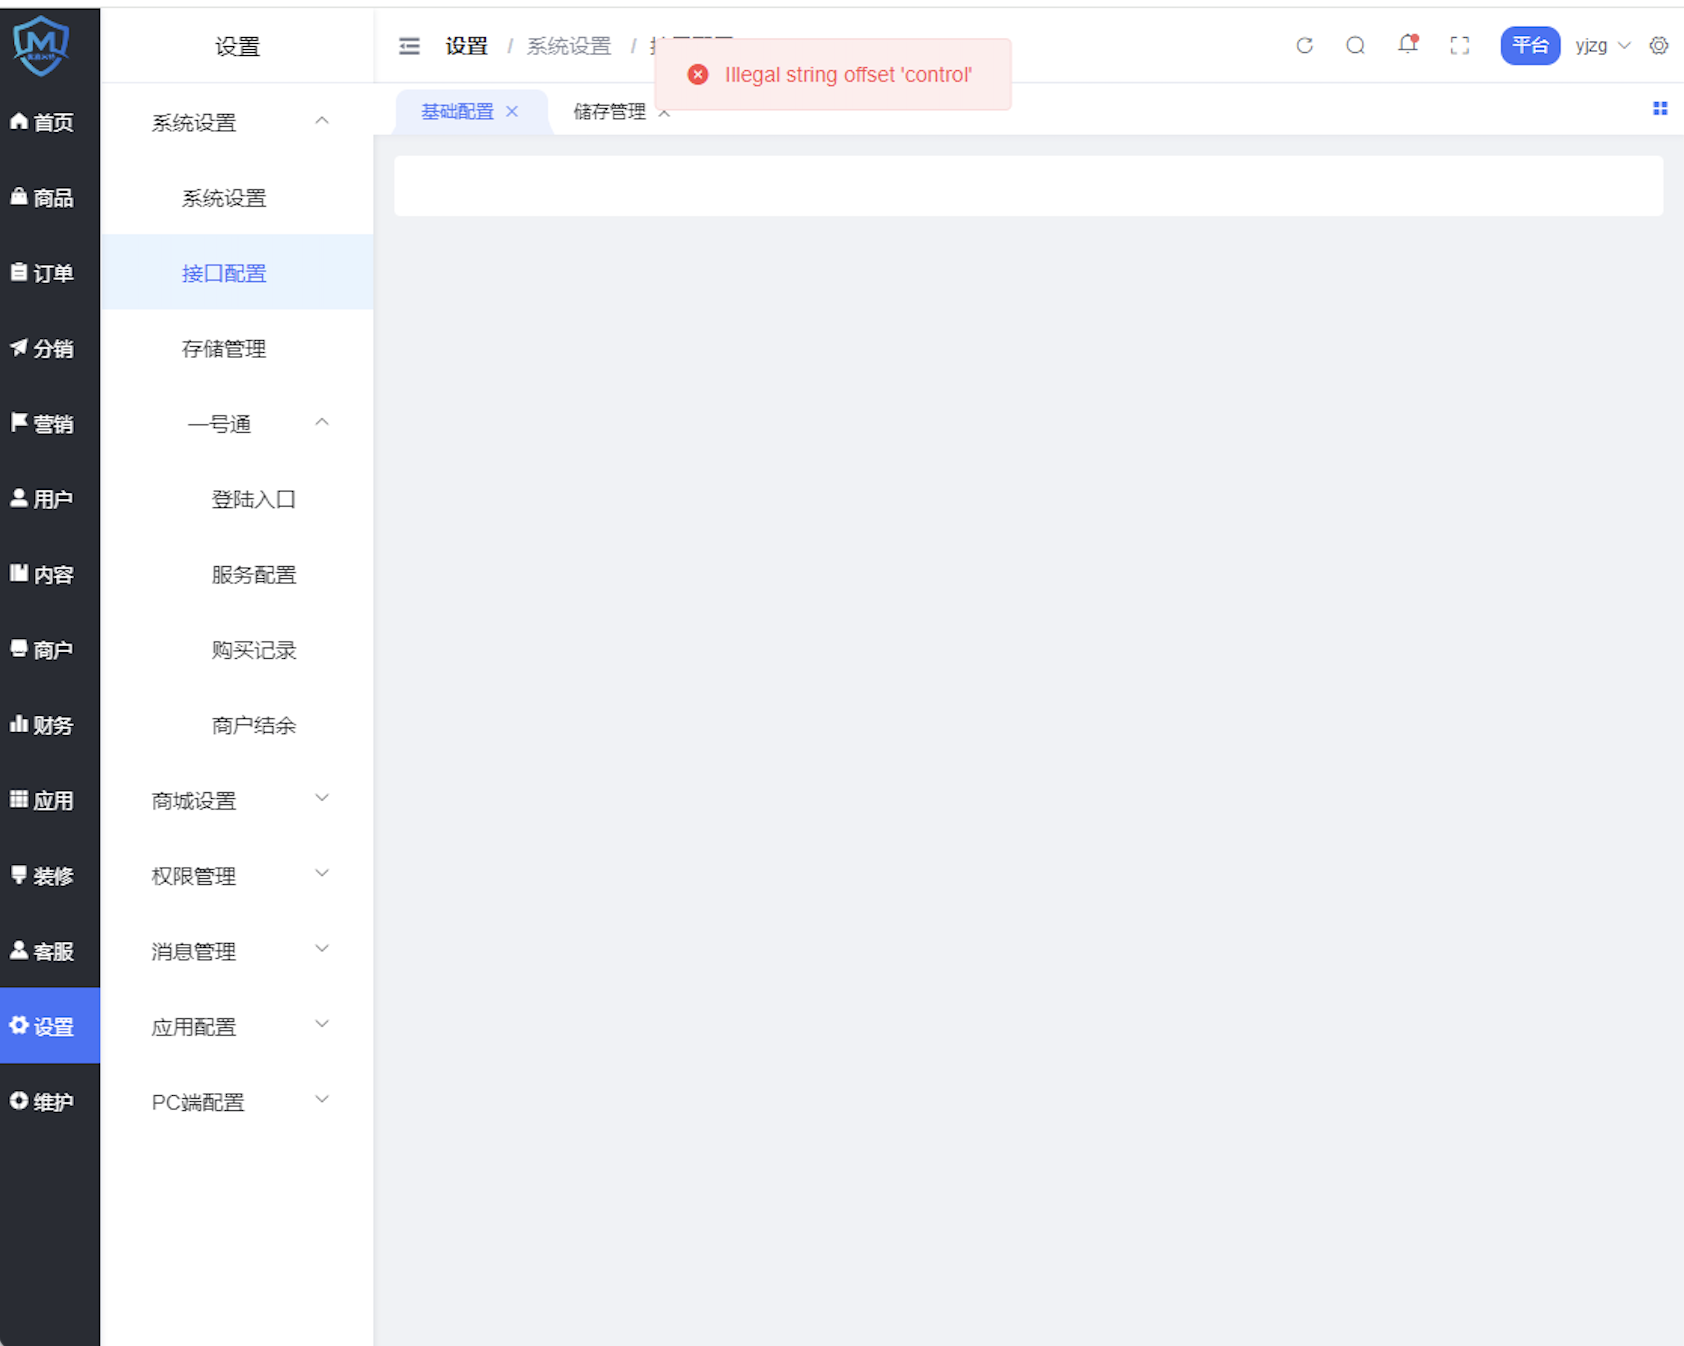Collapse the 一号通 submenu
This screenshot has width=1684, height=1346.
(x=322, y=422)
